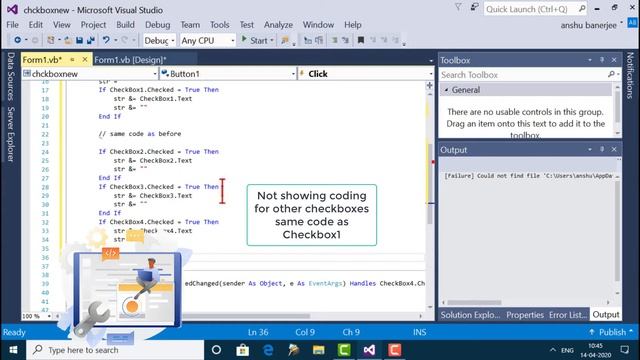Open the Data Sources side tab
Image resolution: width=640 pixels, height=360 pixels.
(x=11, y=76)
